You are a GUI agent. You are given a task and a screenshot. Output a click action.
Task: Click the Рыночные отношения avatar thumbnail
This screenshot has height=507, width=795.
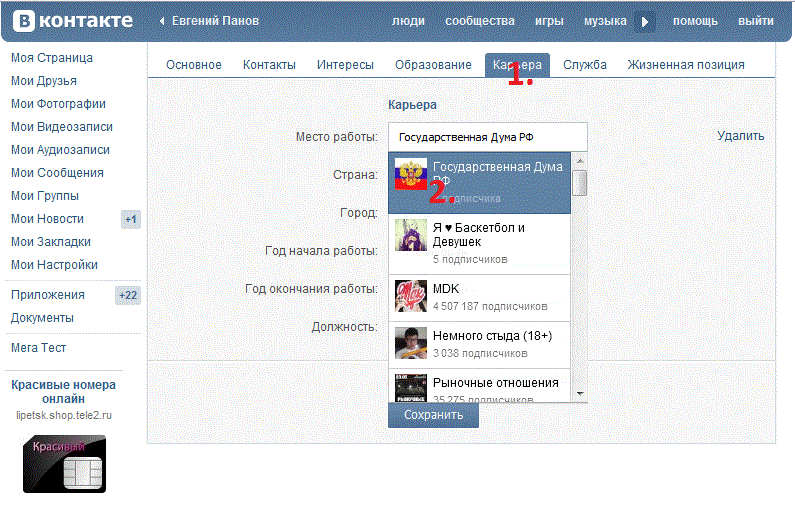tap(411, 388)
